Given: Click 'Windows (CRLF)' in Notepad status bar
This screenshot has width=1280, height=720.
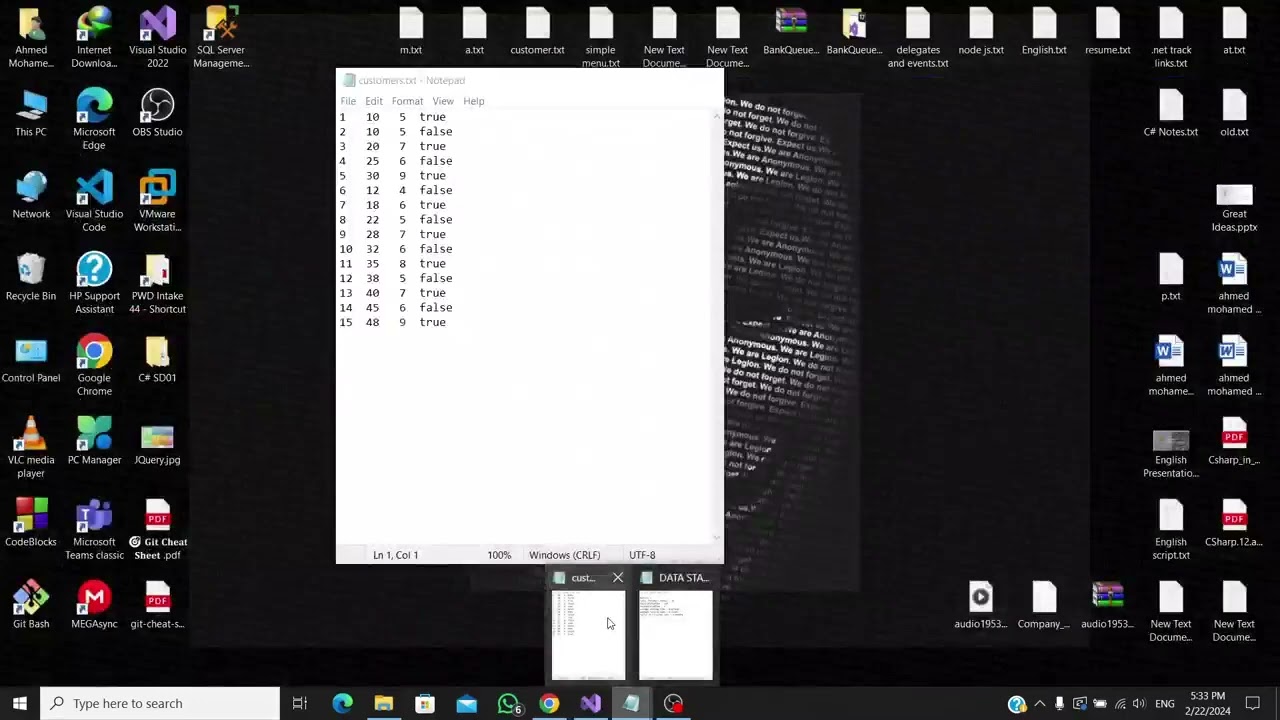Looking at the screenshot, I should [565, 555].
